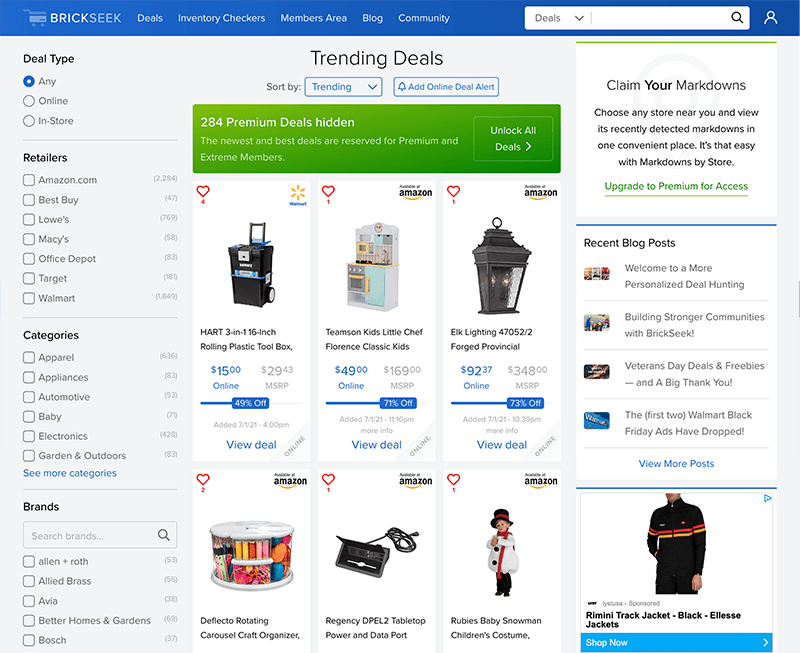View deal for HART Tool Box

pyautogui.click(x=251, y=445)
